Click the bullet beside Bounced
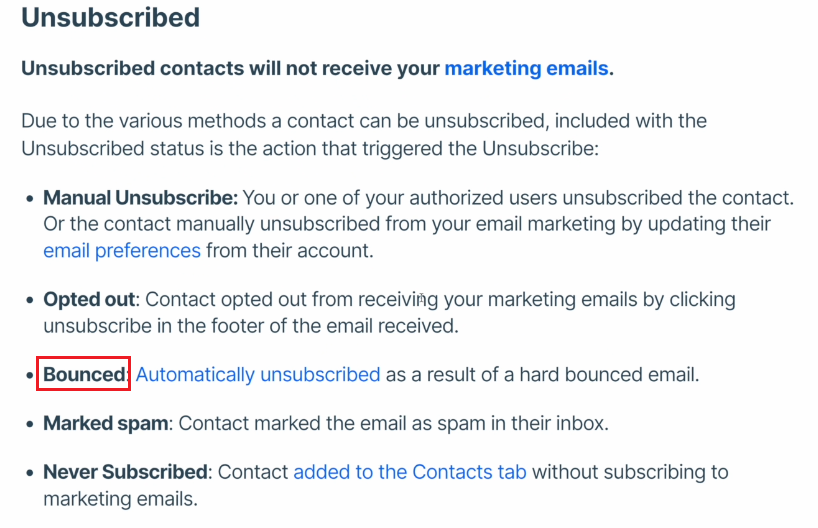This screenshot has width=818, height=528. [30, 376]
